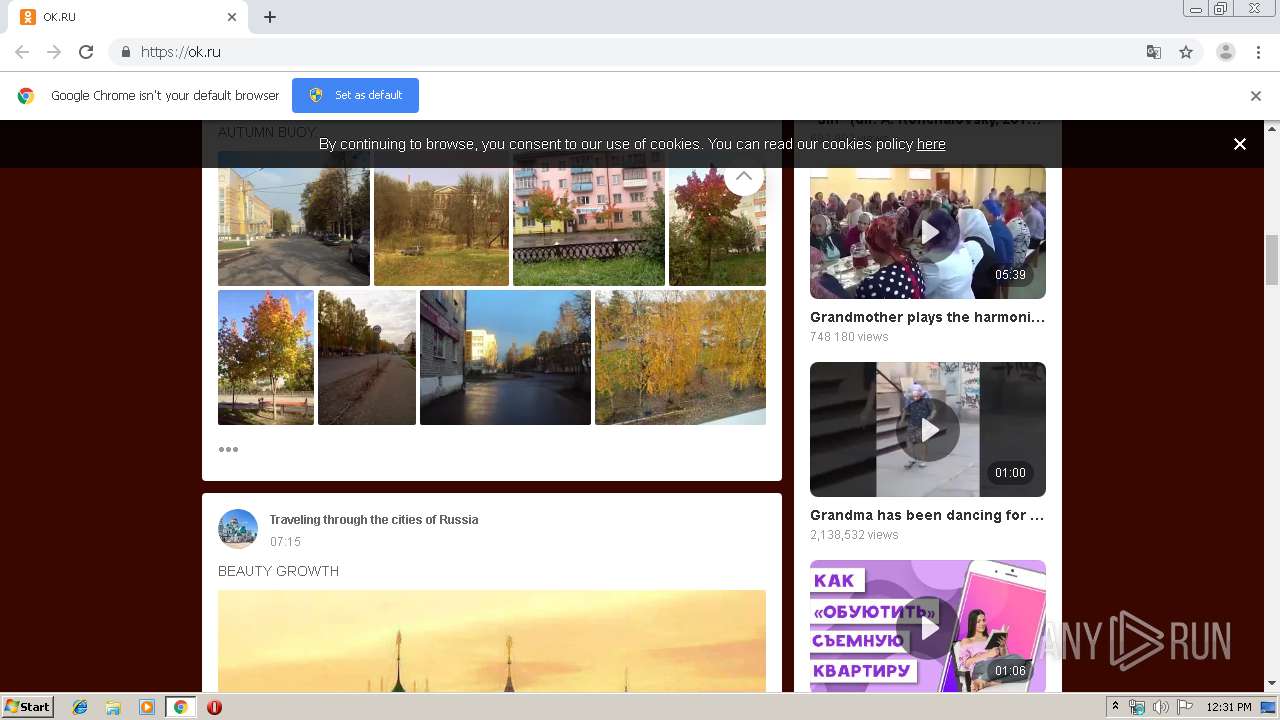Viewport: 1280px width, 720px height.
Task: Open the sidewalk alley photo thumbnail
Action: pos(367,357)
